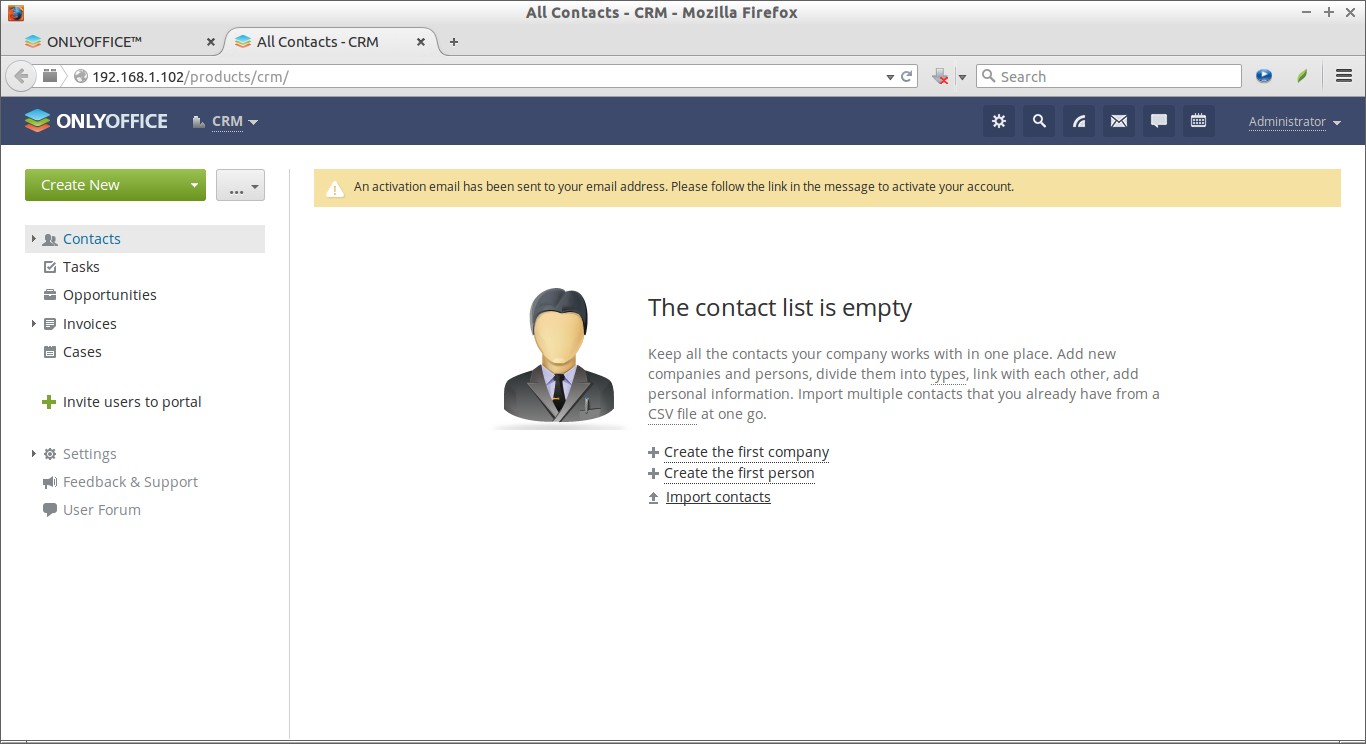Click Invite users to portal link
This screenshot has width=1366, height=744.
pos(132,402)
